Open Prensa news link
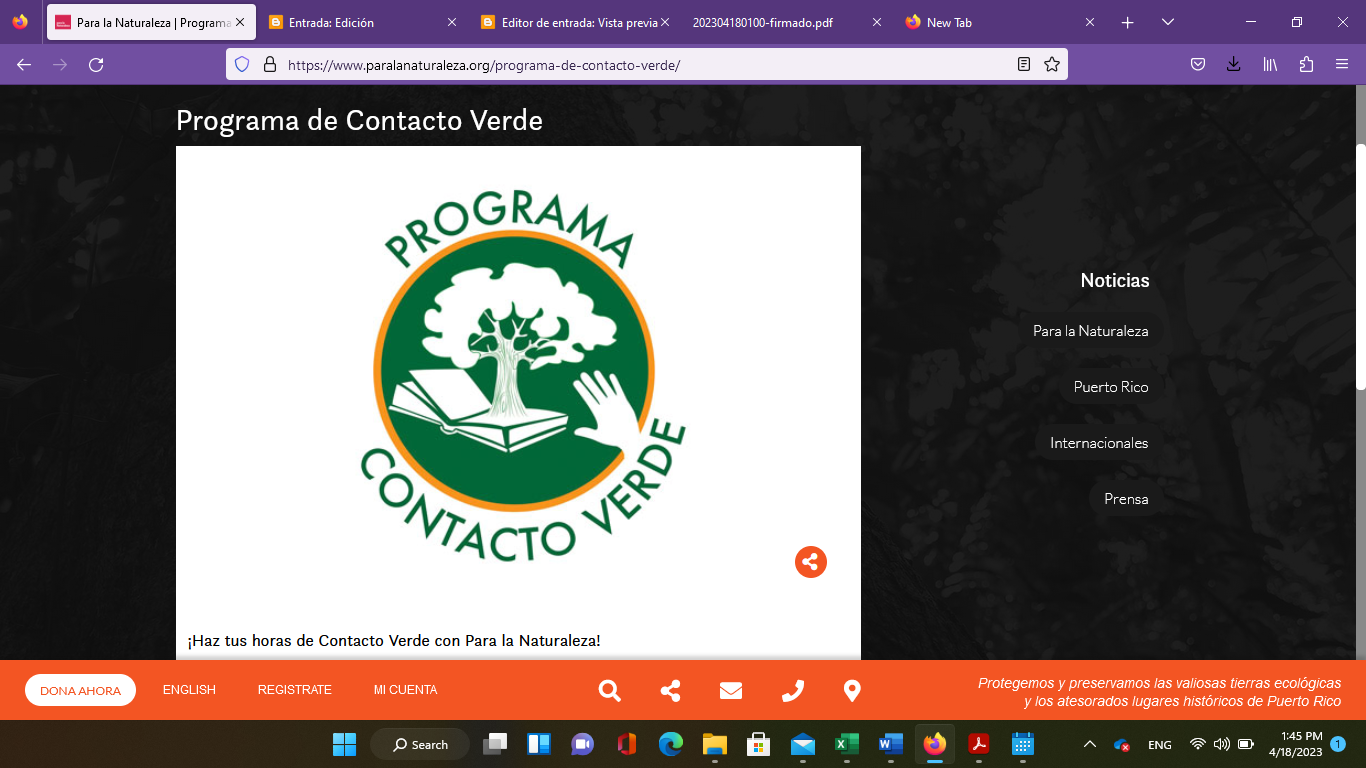The width and height of the screenshot is (1366, 768). pyautogui.click(x=1126, y=499)
